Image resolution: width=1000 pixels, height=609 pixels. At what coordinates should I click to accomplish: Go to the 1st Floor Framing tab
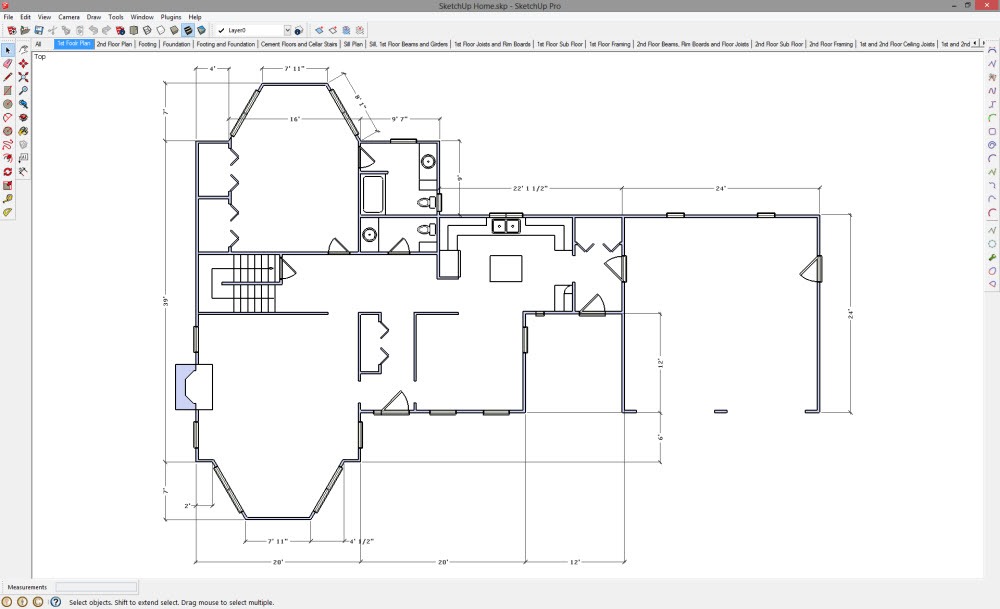(x=609, y=44)
